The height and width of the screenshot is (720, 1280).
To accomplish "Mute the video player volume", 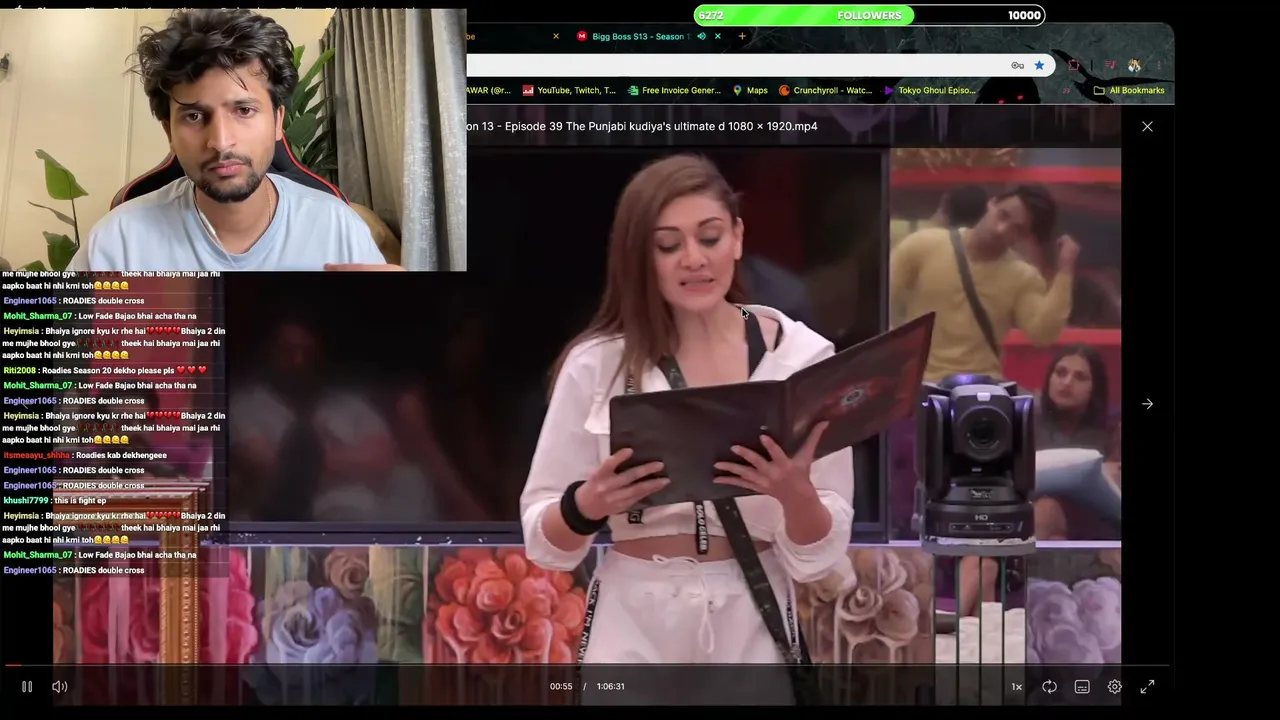I will click(x=60, y=686).
